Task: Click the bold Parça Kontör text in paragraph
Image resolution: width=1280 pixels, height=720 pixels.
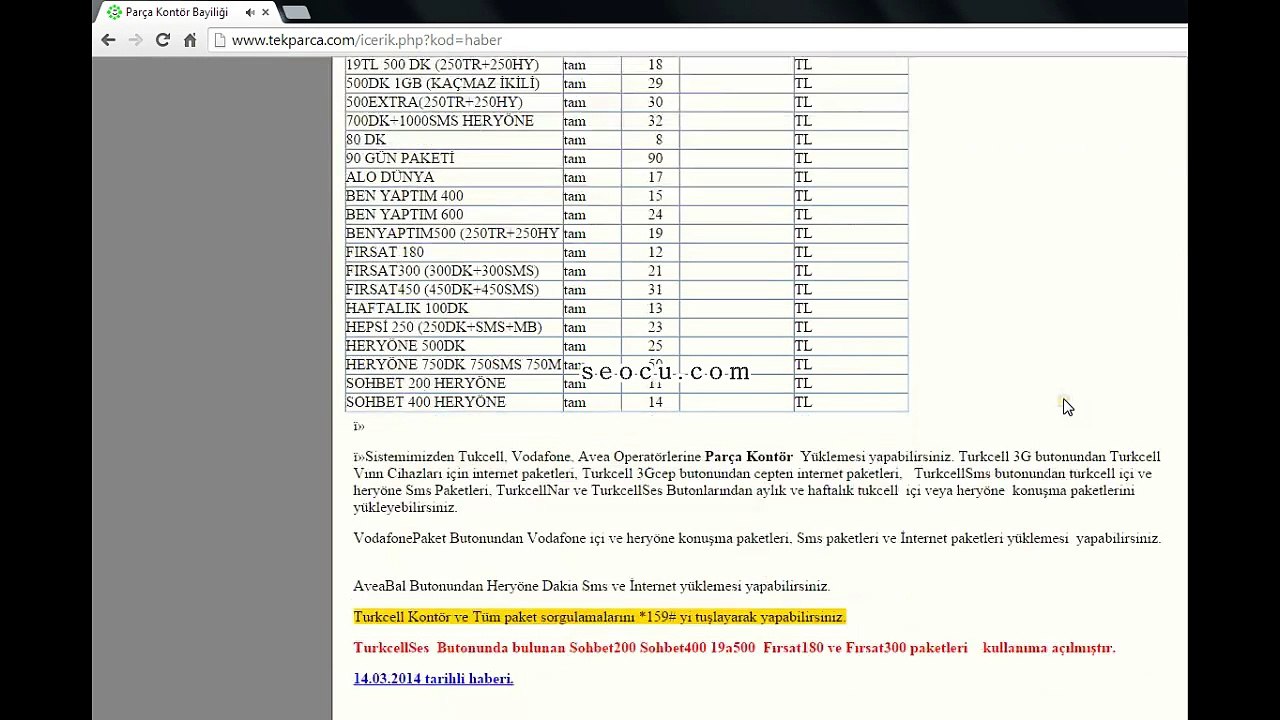Action: [748, 457]
